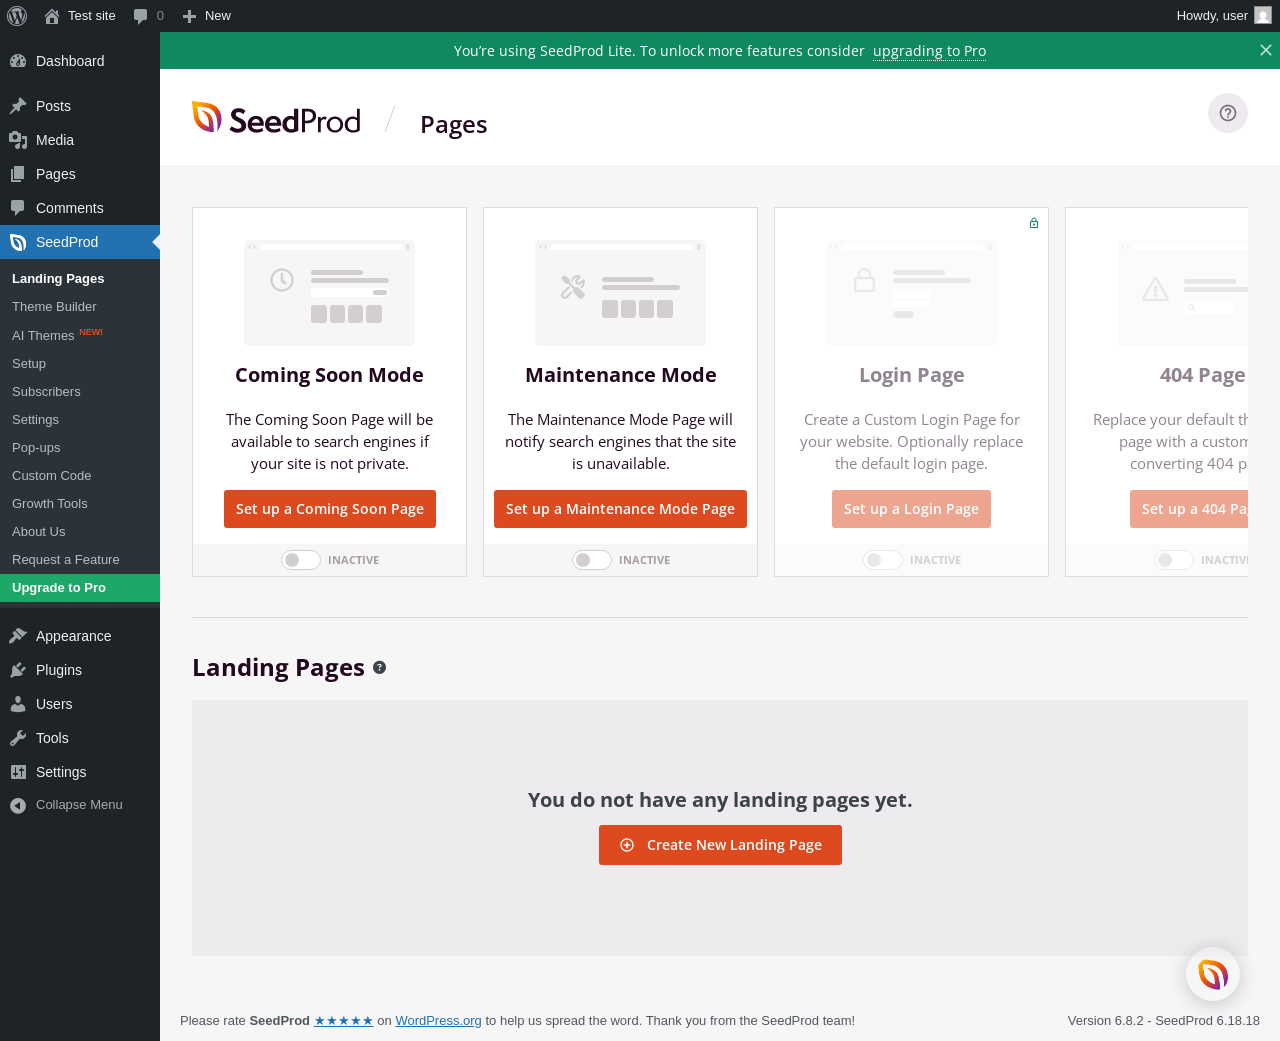The width and height of the screenshot is (1280, 1041).
Task: Open Tools in the sidebar
Action: (80, 738)
